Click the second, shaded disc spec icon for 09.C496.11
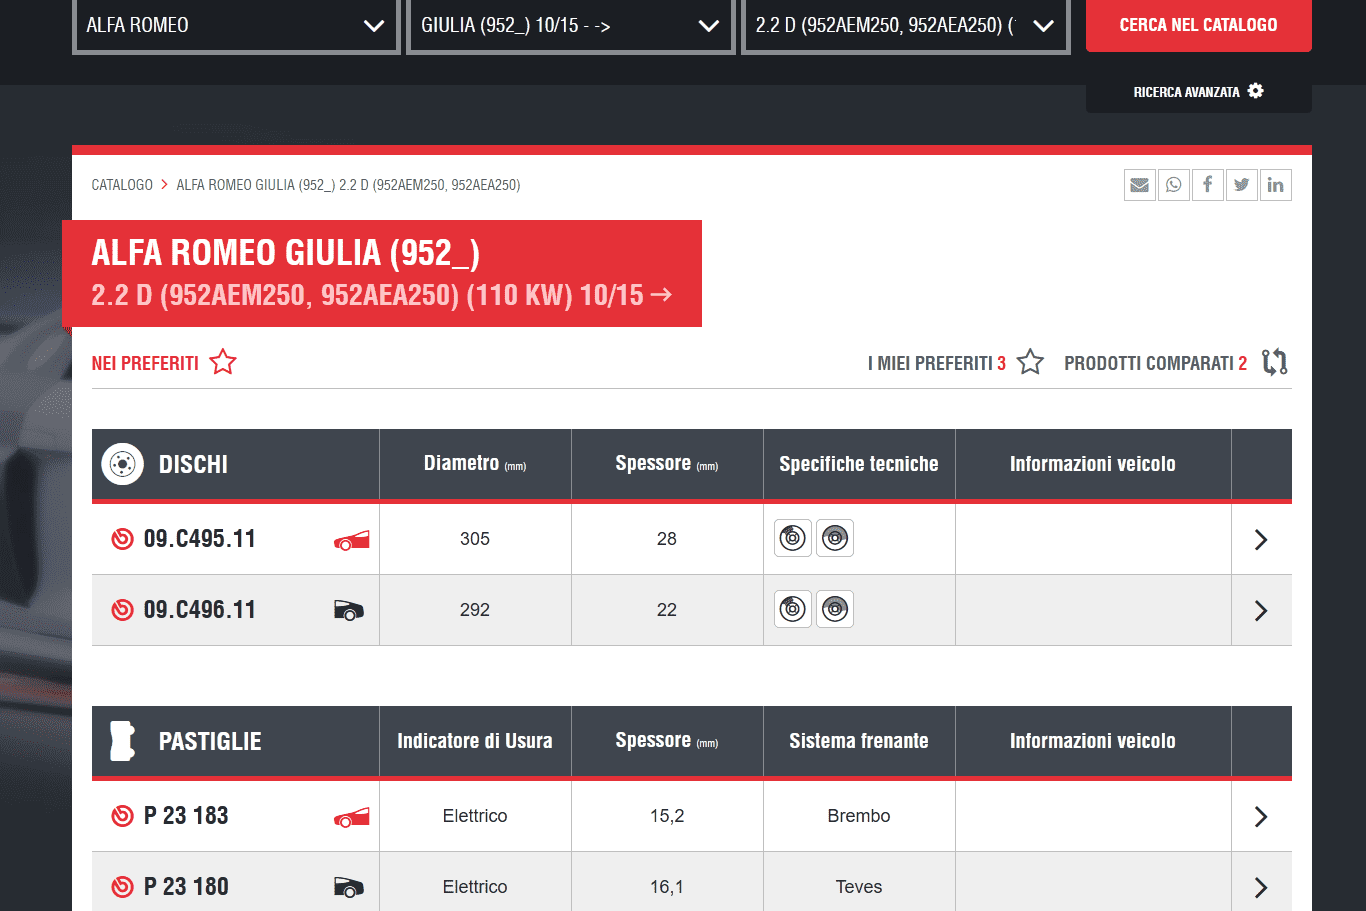Image resolution: width=1366 pixels, height=911 pixels. click(835, 609)
